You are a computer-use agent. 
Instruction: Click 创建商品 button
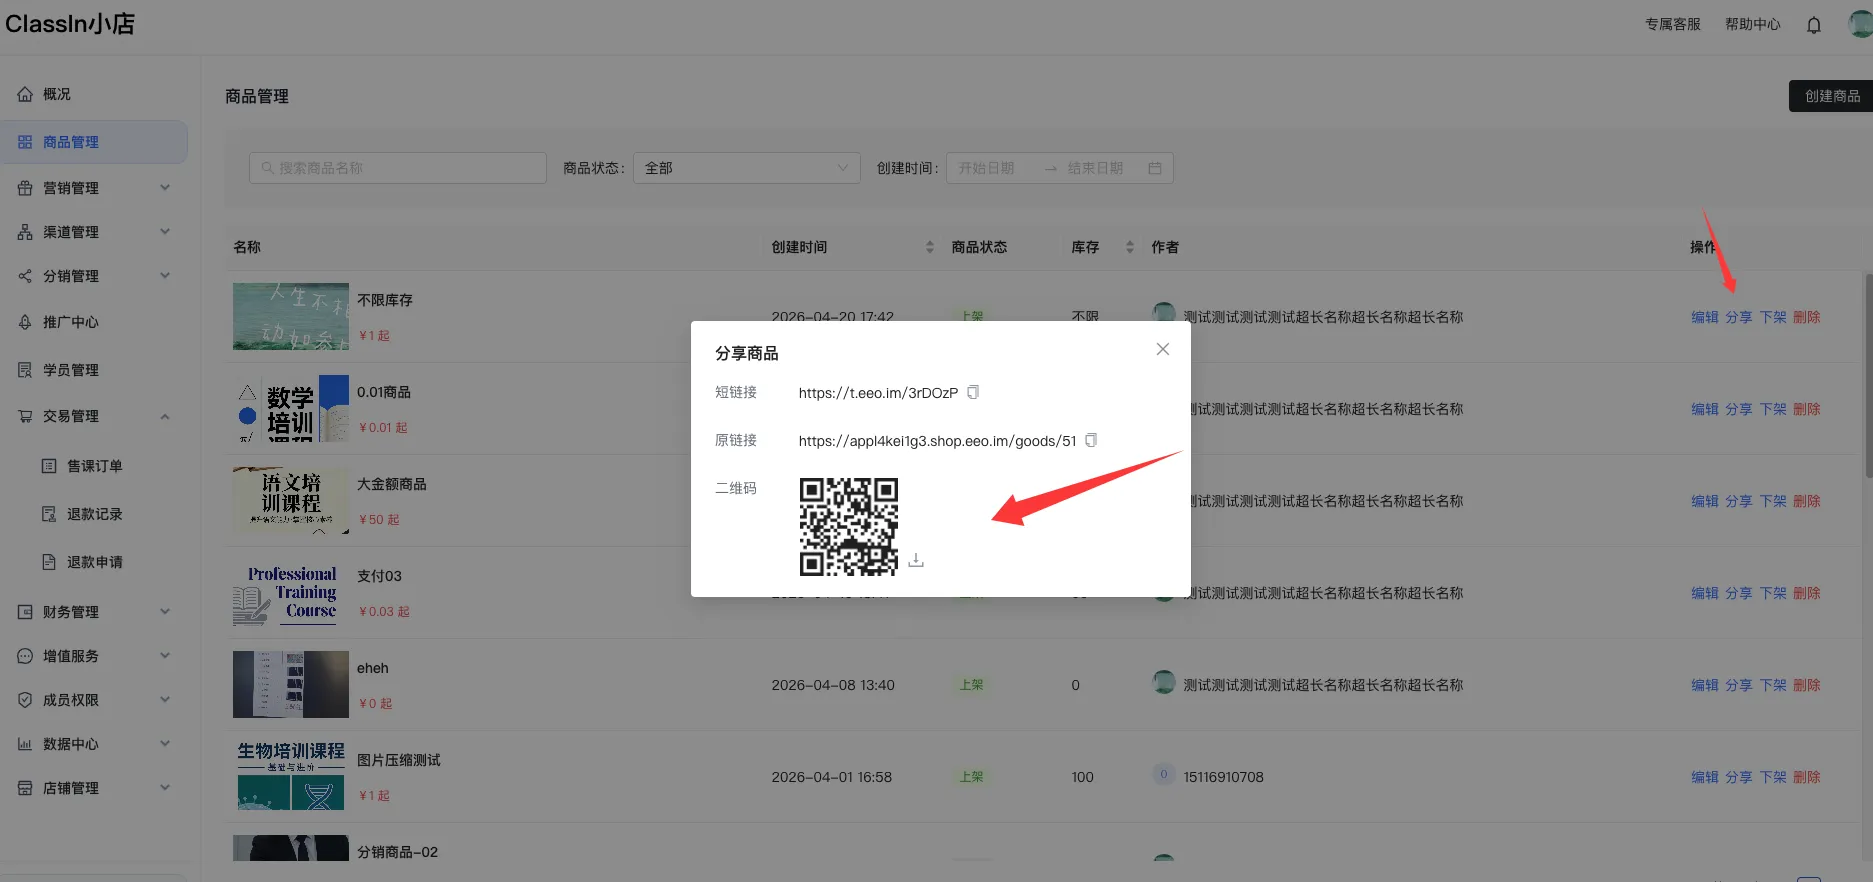tap(1831, 96)
